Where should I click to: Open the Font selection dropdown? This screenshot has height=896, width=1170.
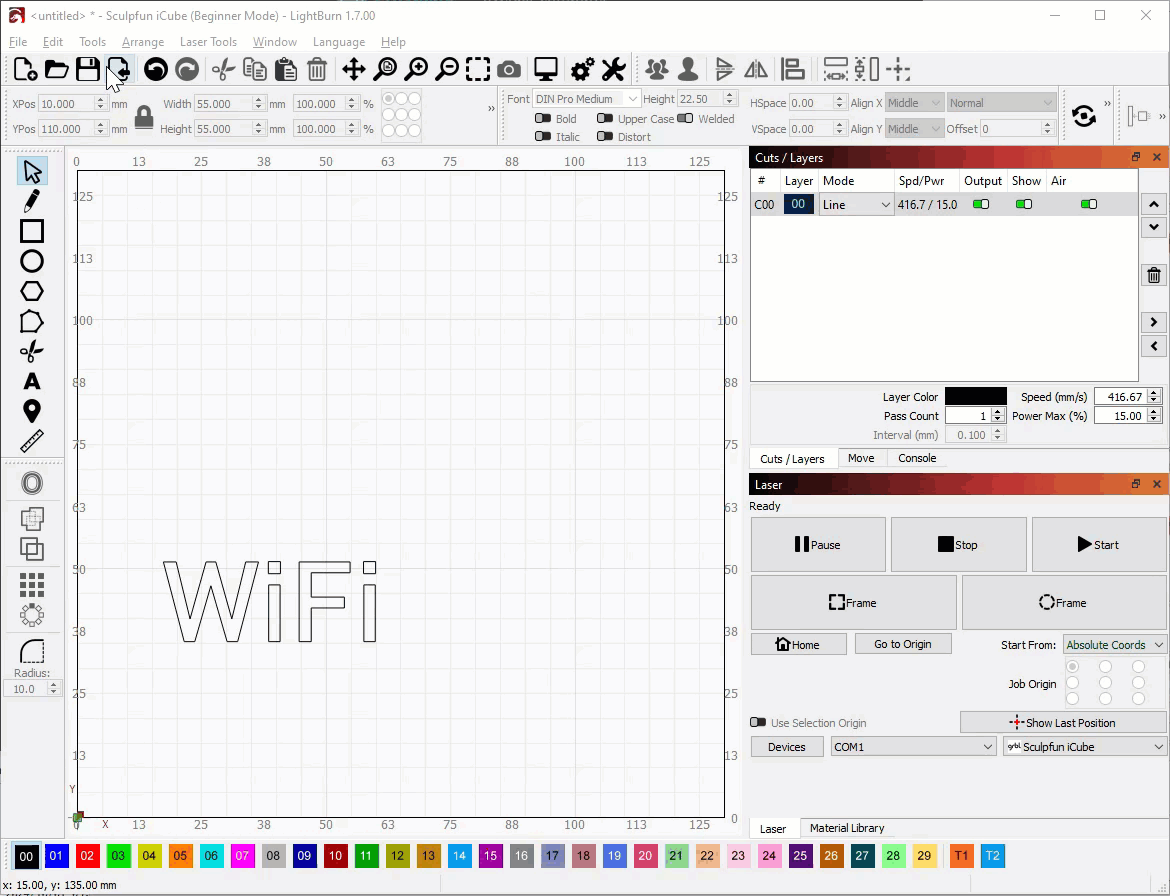tap(586, 99)
